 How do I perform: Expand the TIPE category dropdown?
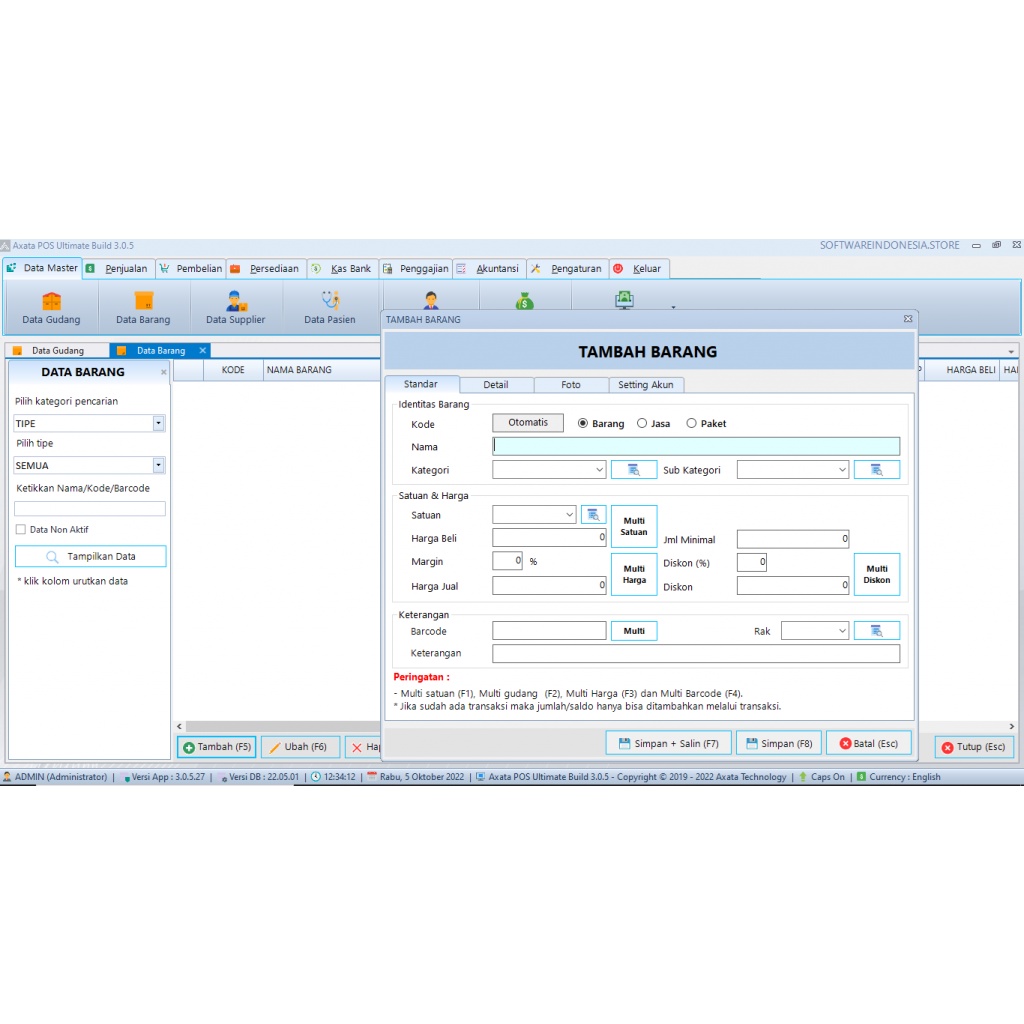158,422
